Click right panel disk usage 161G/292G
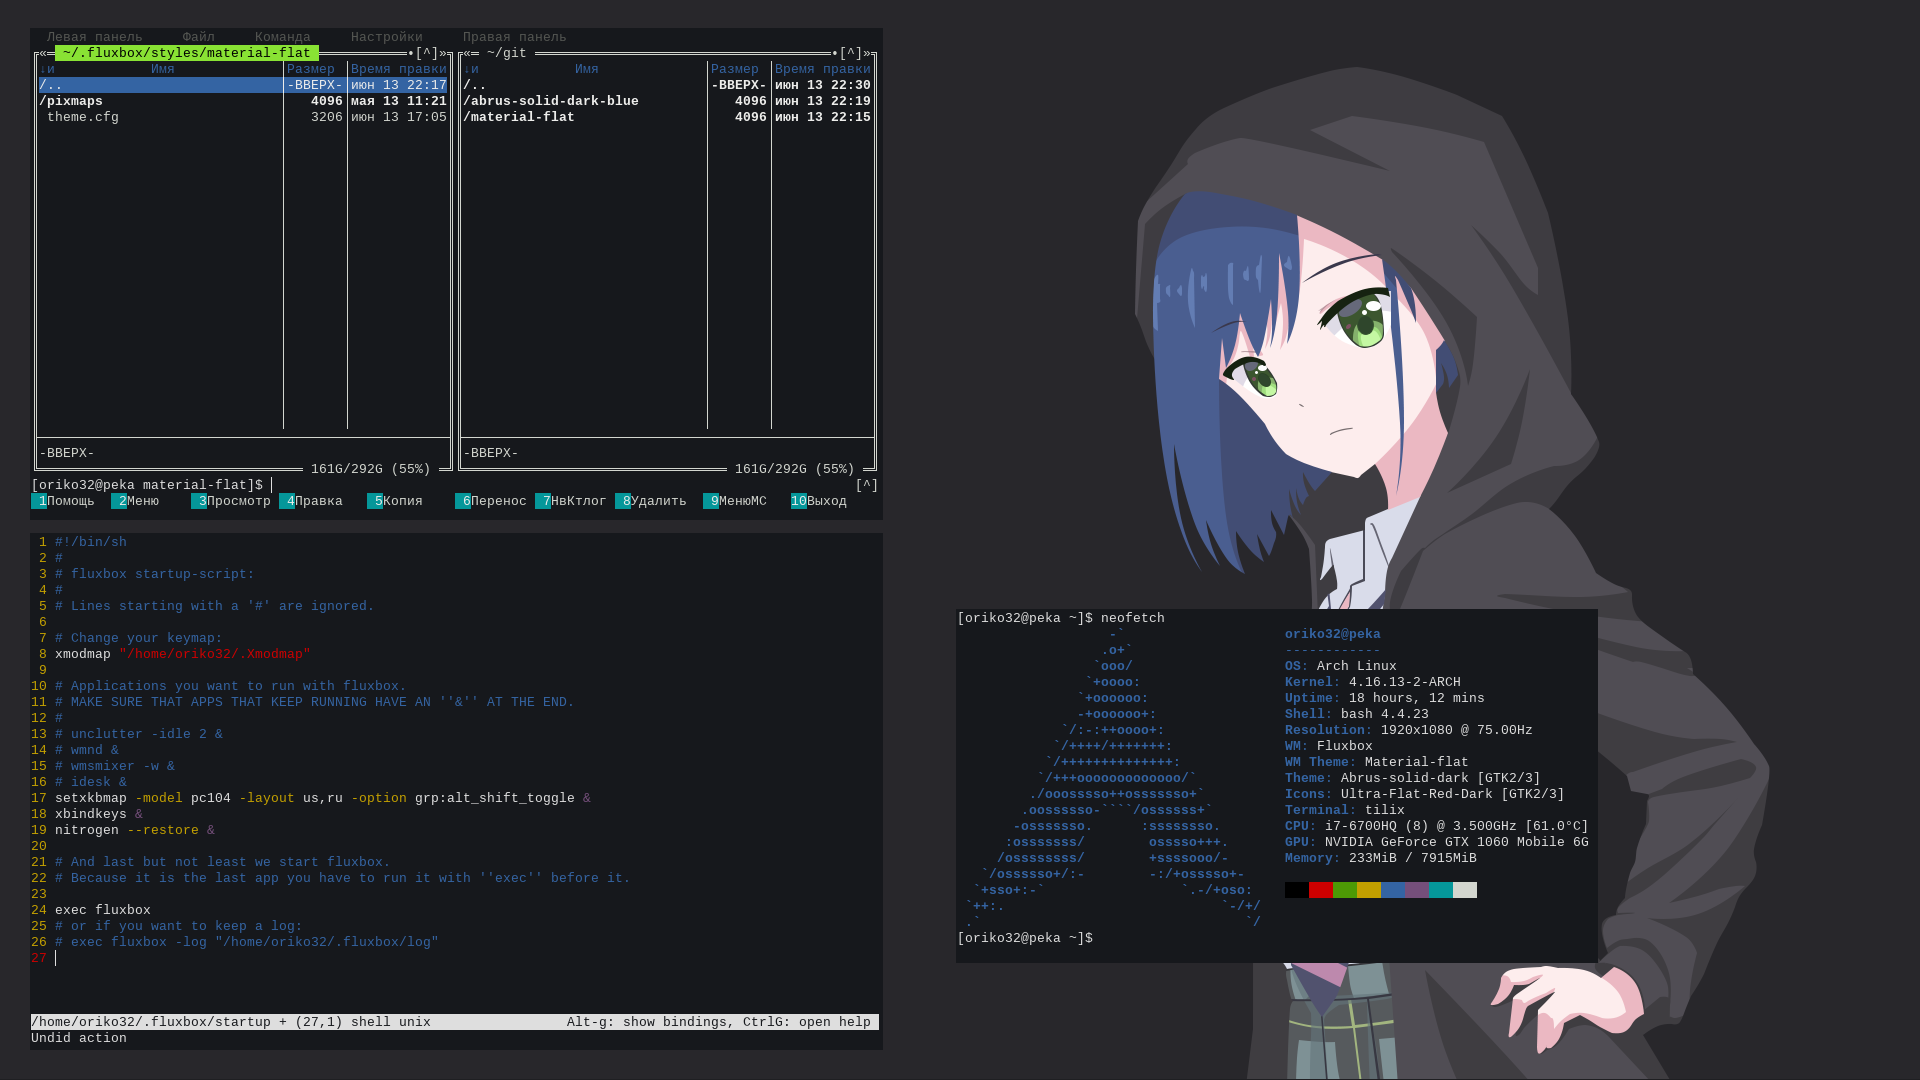The image size is (1920, 1080). coord(795,469)
